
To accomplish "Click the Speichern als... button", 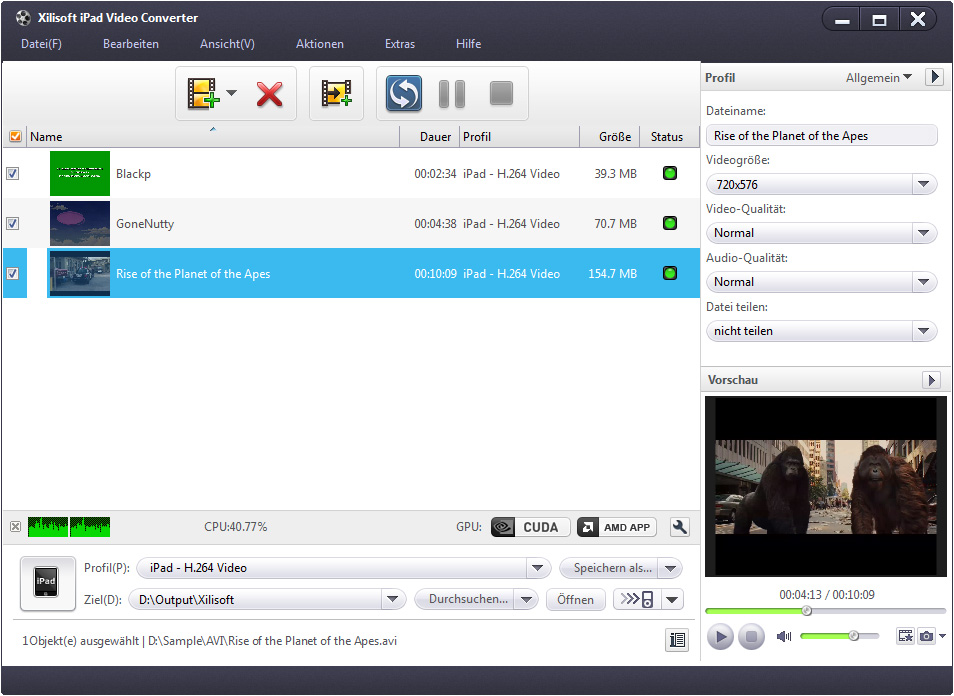I will pyautogui.click(x=610, y=568).
